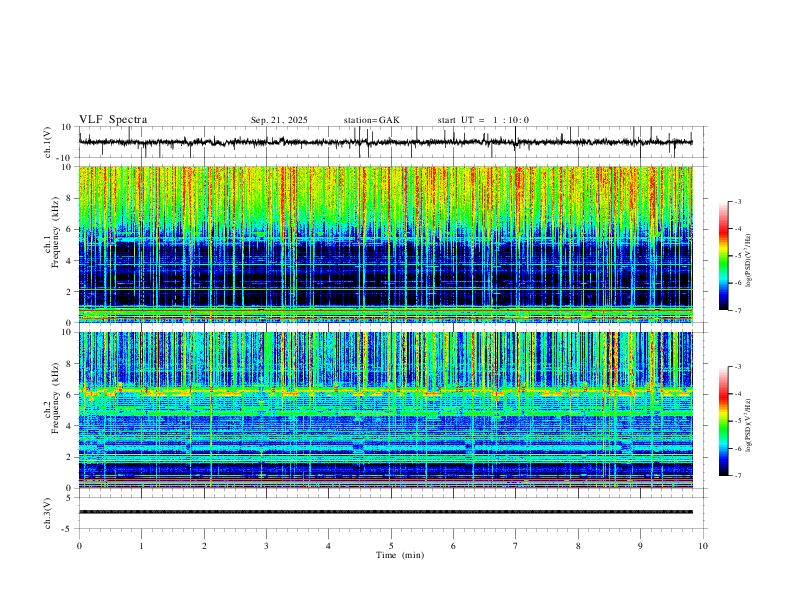Screen dimensions: 792x612
Task: Click the "VLF Spectra" title text
Action: [113, 120]
